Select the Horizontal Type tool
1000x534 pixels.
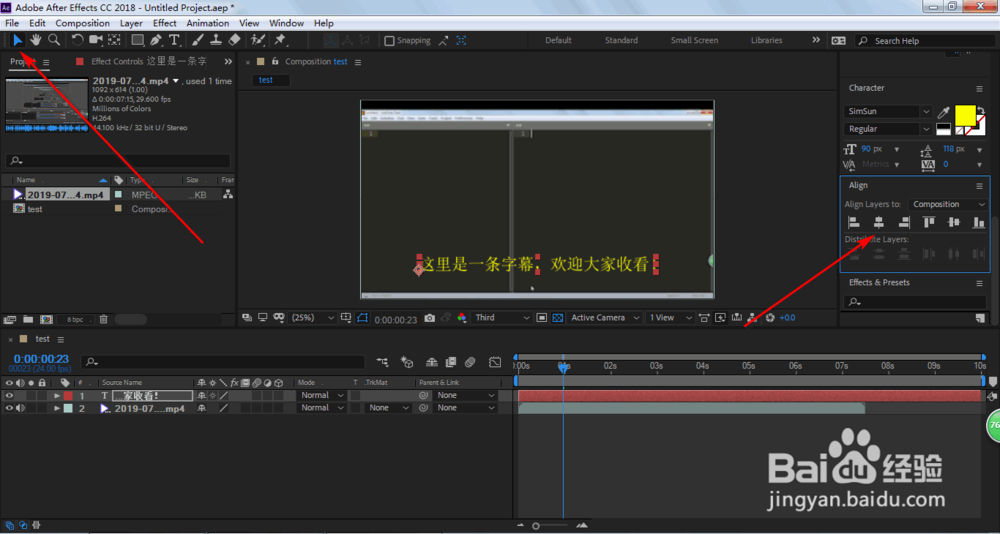click(x=174, y=40)
